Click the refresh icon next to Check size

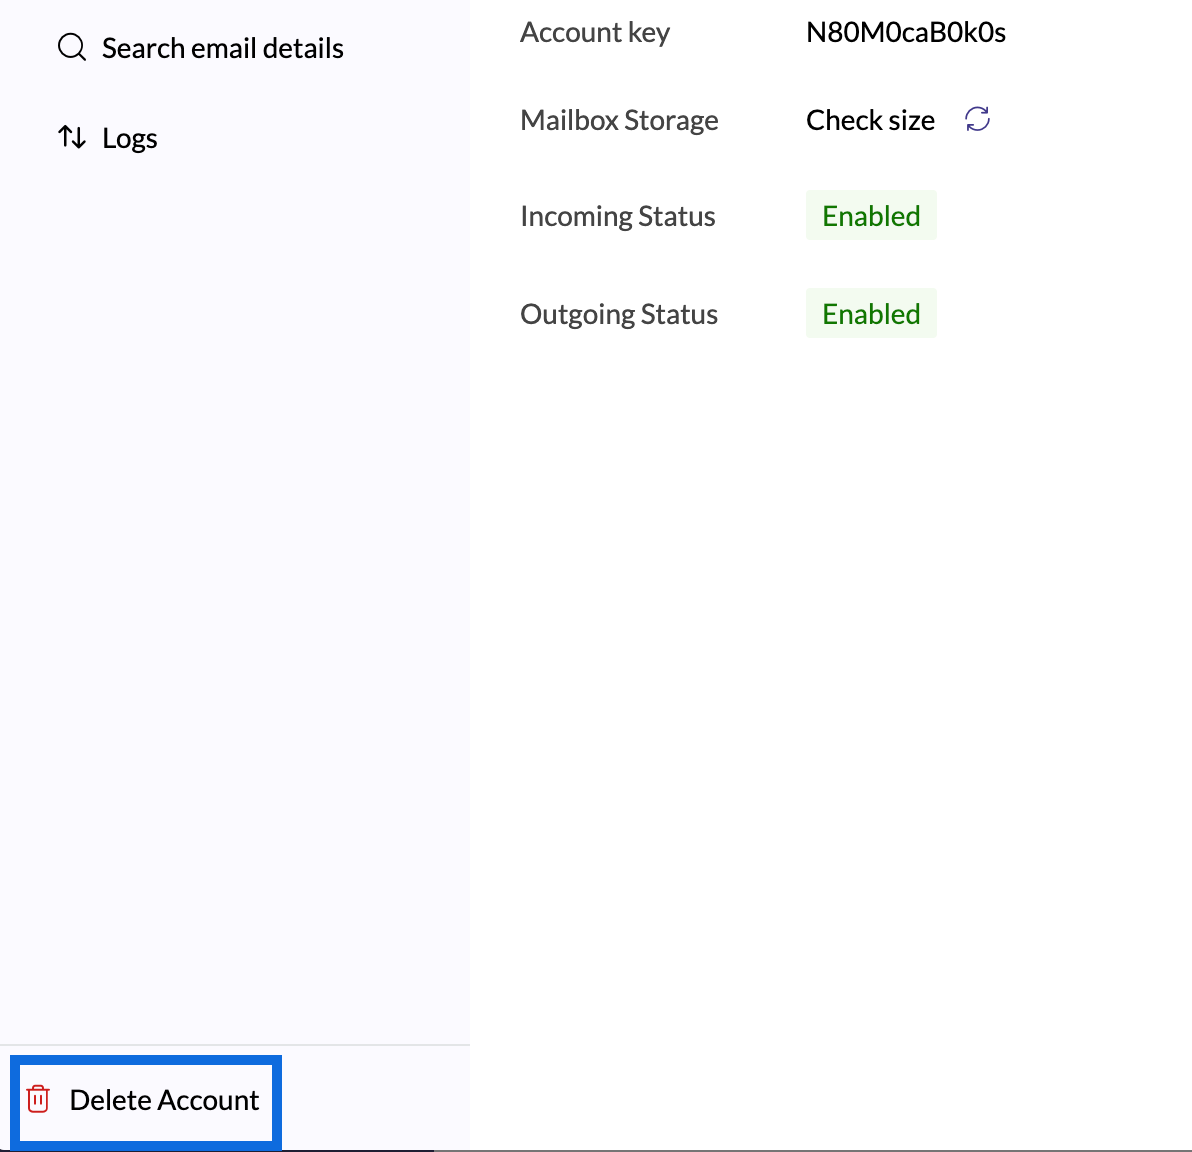pyautogui.click(x=977, y=119)
